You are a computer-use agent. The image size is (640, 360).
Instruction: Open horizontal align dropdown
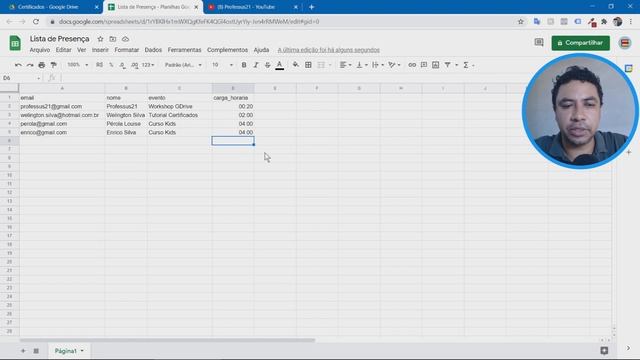click(345, 65)
